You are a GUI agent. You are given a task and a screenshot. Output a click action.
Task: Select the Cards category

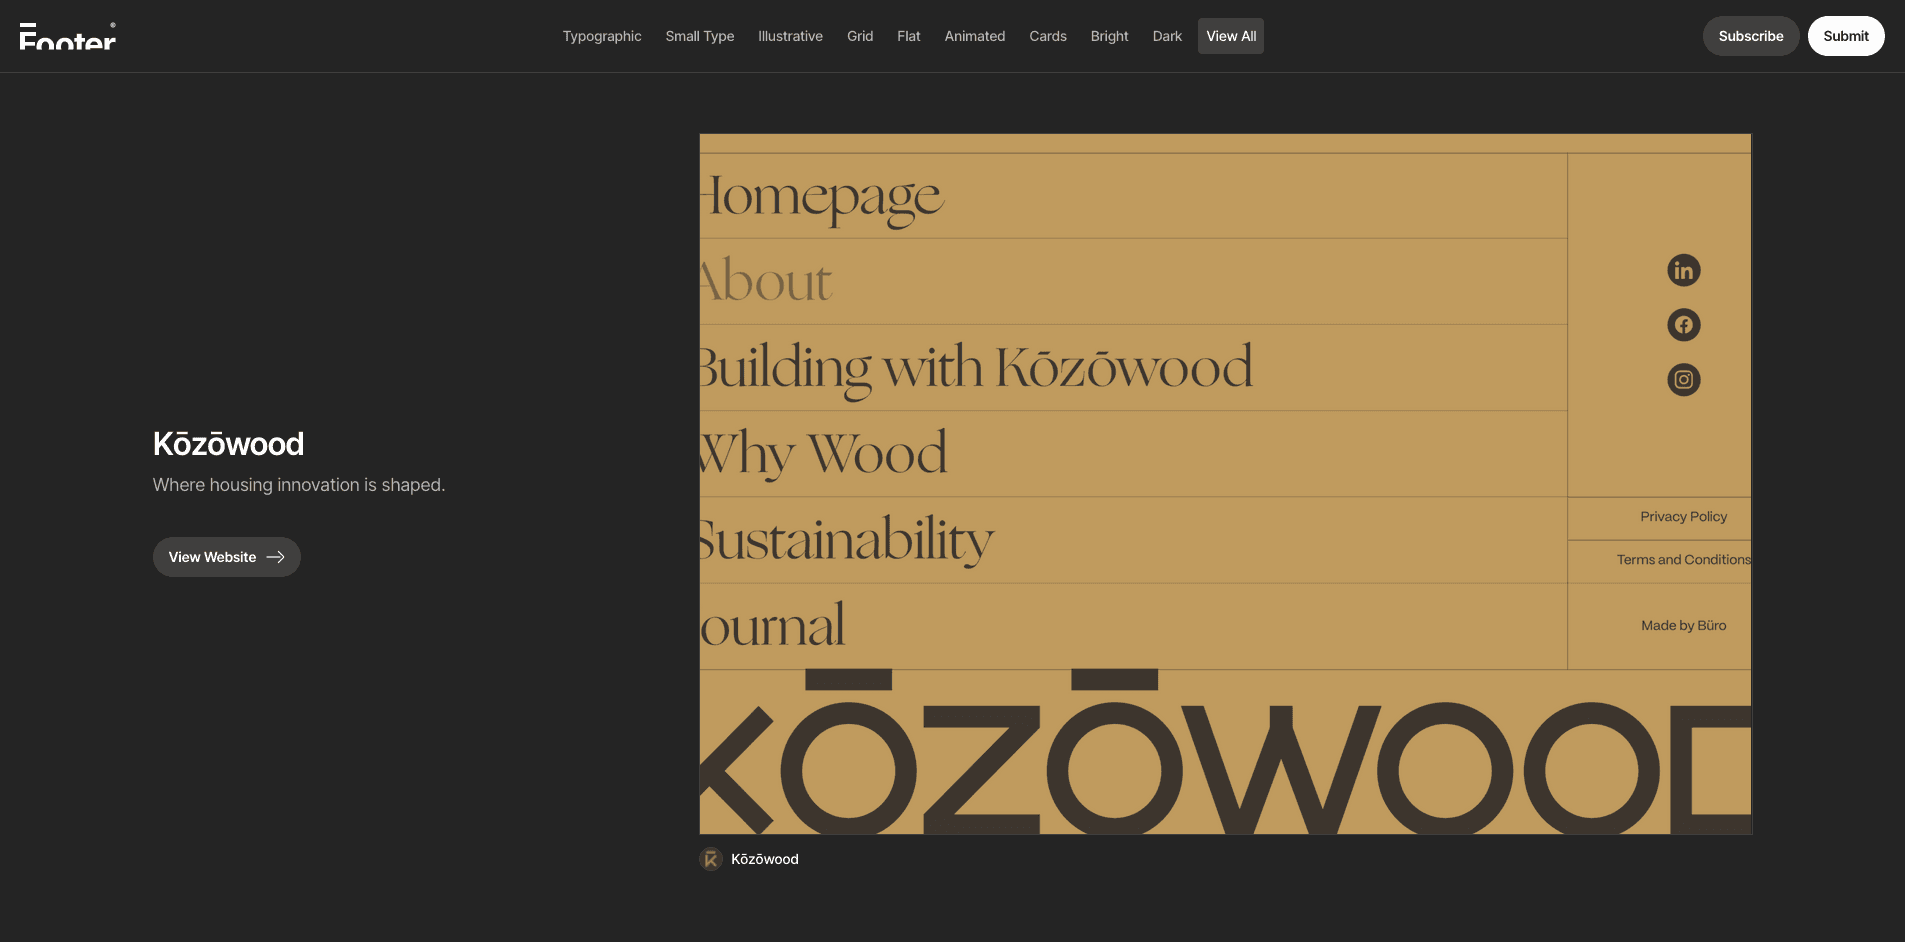[x=1048, y=36]
